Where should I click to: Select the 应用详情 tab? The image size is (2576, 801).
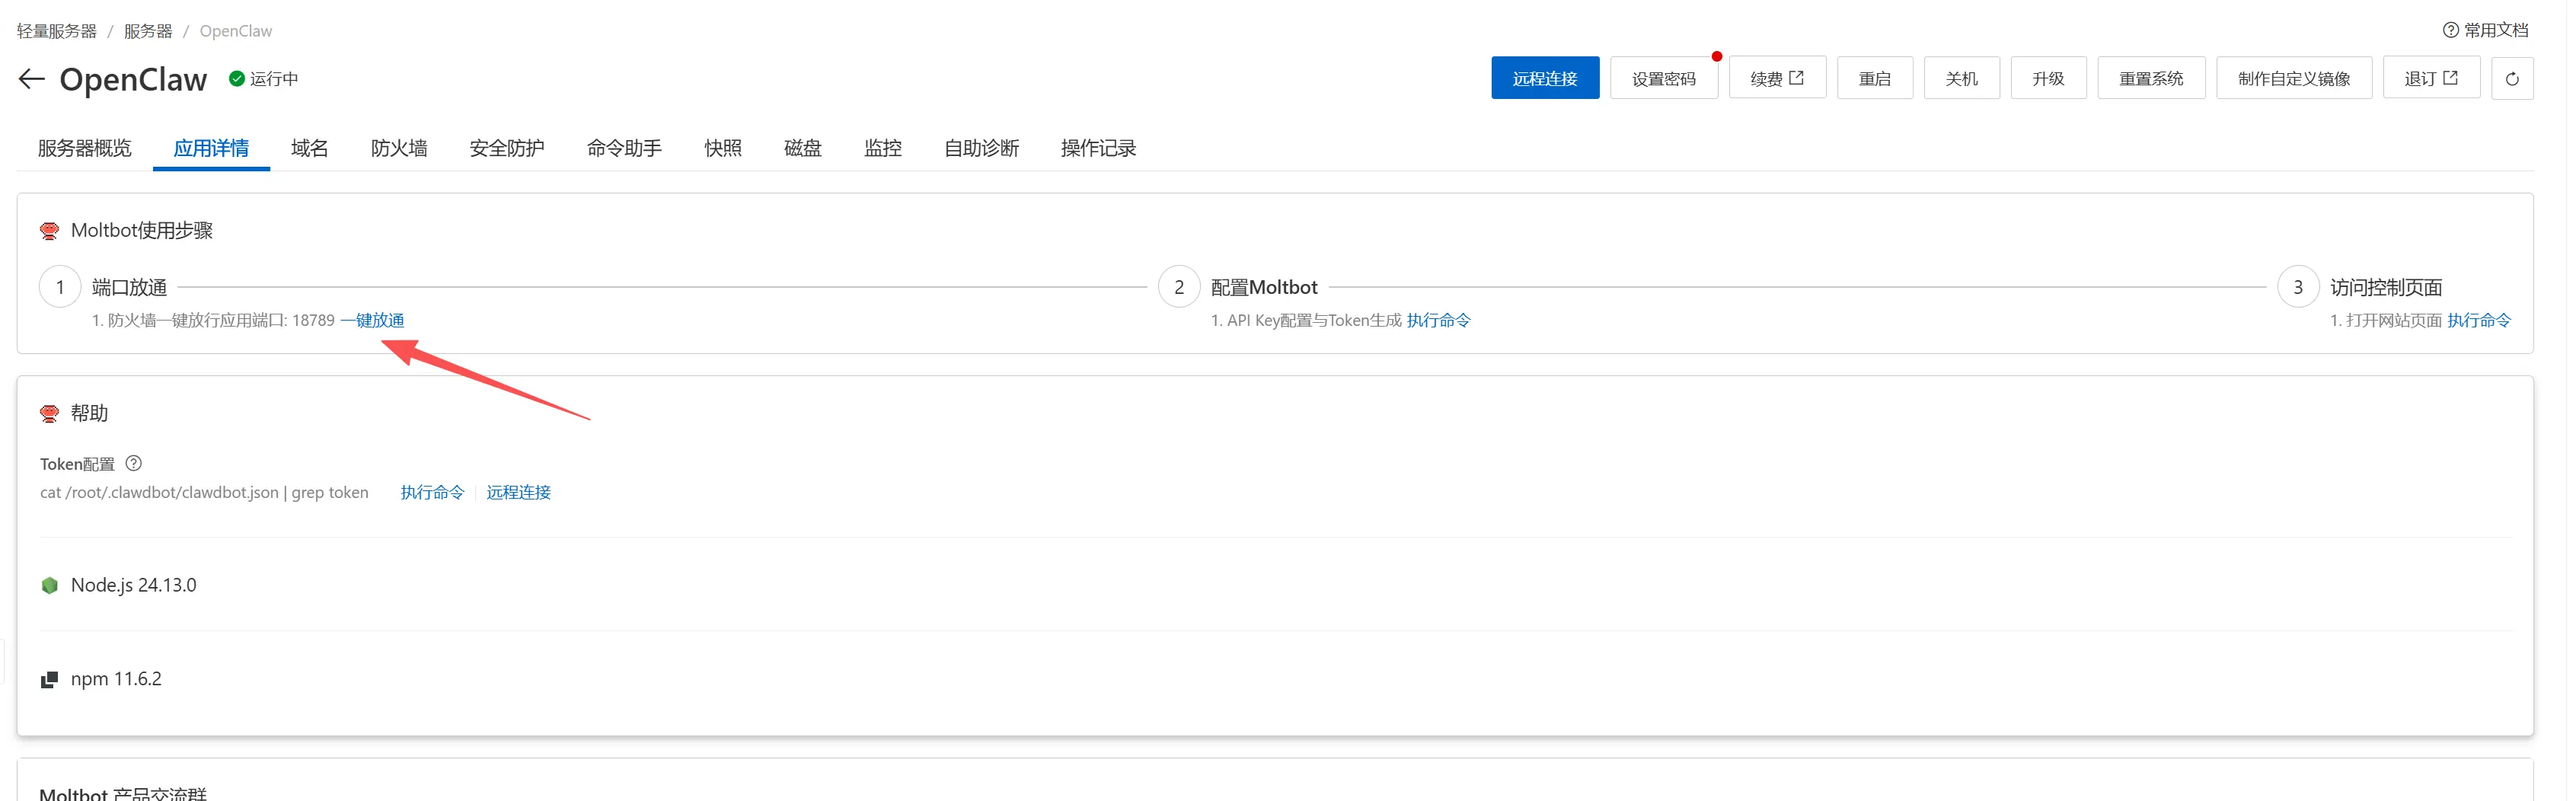tap(211, 148)
